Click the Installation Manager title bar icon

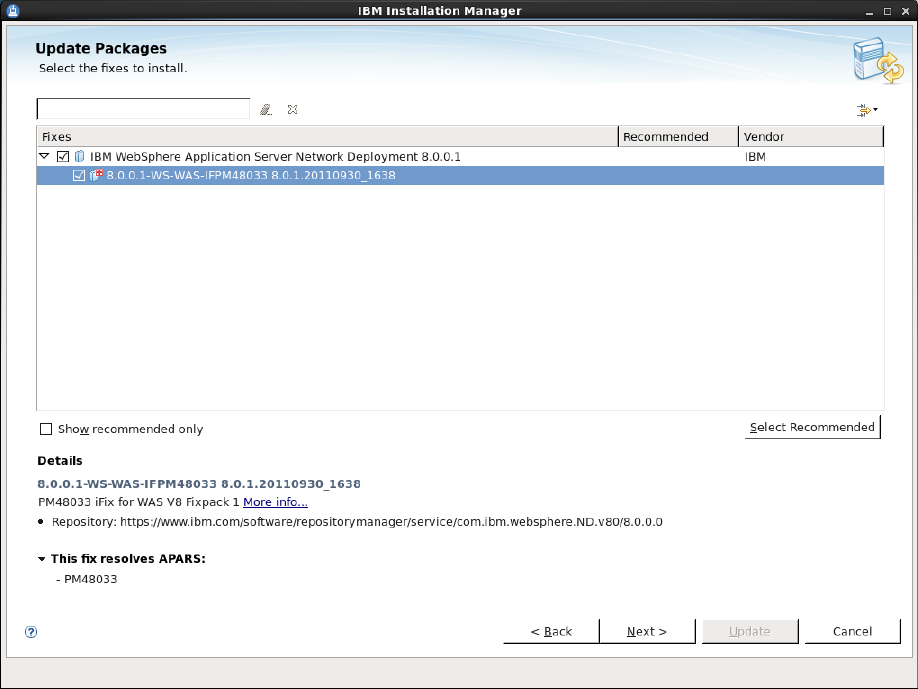coord(13,11)
